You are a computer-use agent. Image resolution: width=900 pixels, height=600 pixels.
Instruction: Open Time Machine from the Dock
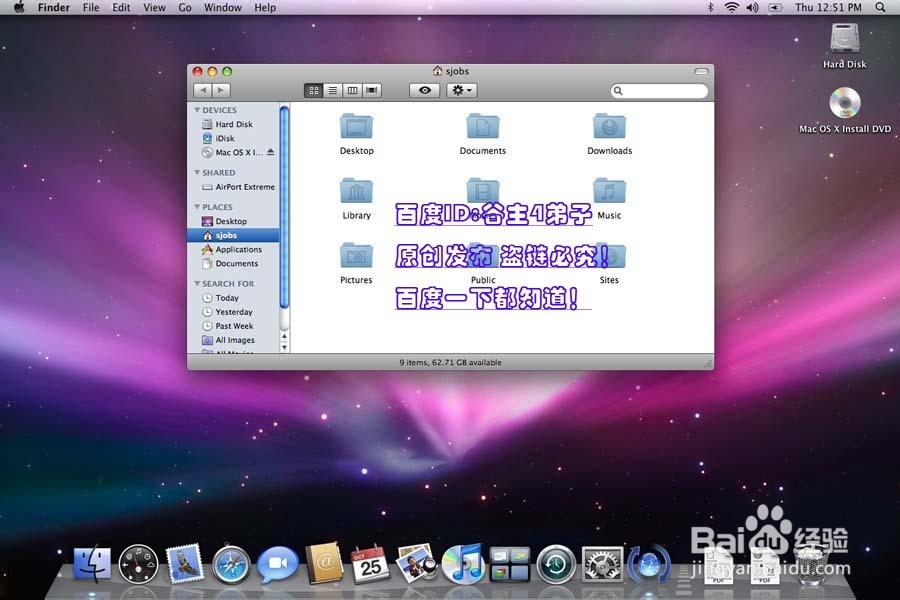coord(555,564)
